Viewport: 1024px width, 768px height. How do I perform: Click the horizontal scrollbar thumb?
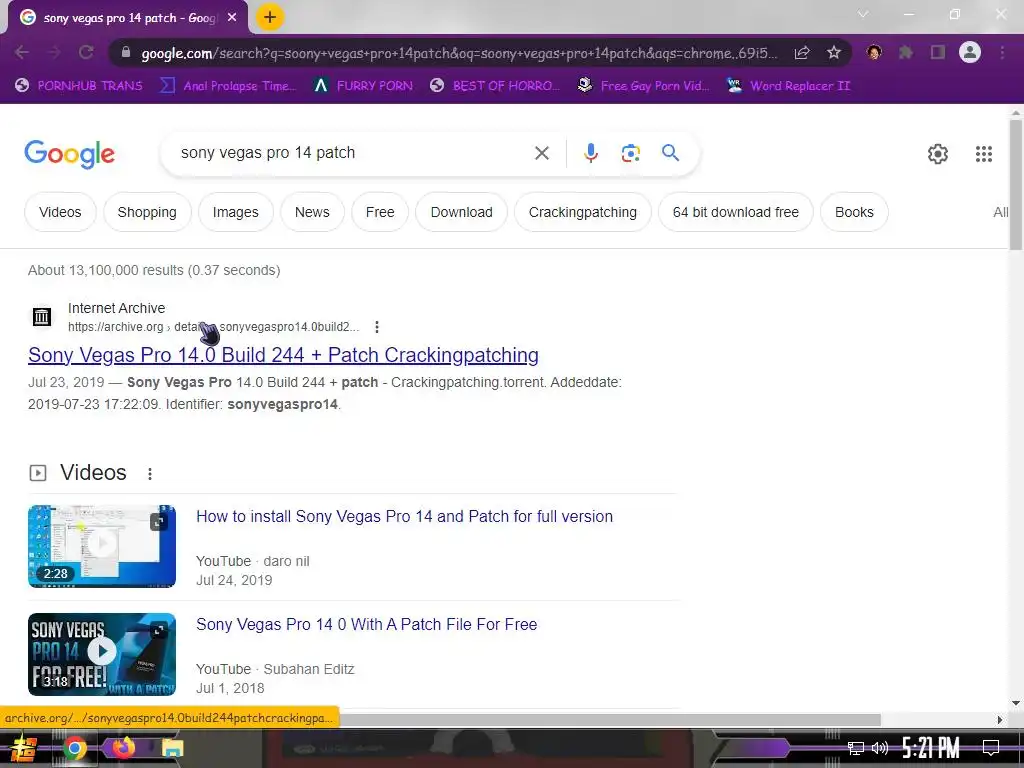tap(609, 720)
